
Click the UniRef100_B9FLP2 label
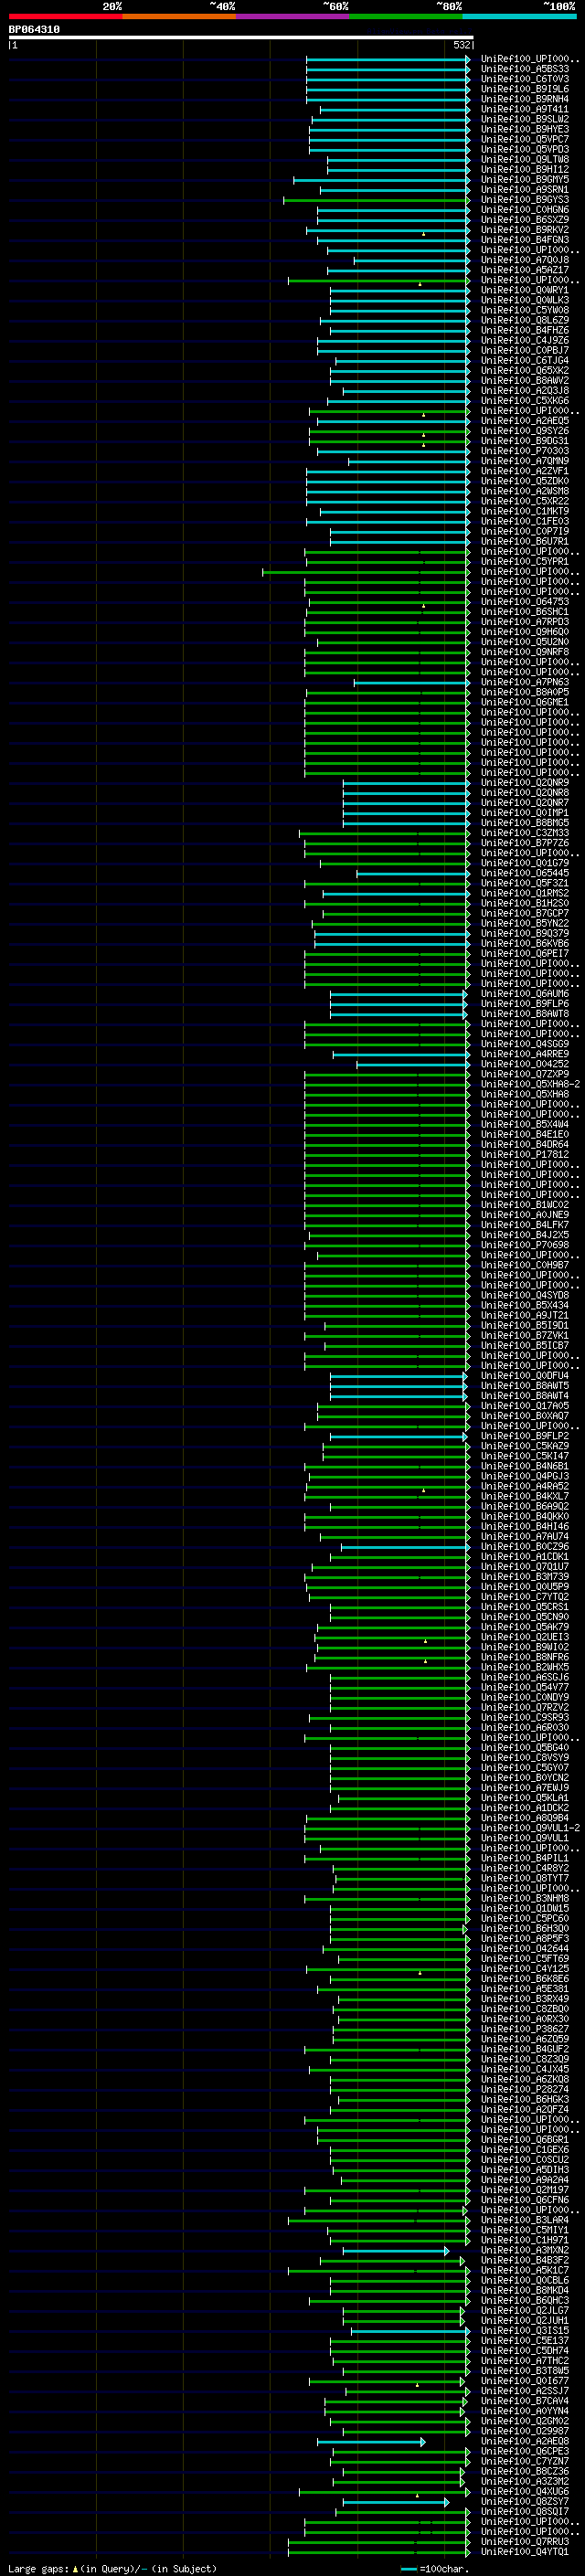click(x=525, y=1436)
